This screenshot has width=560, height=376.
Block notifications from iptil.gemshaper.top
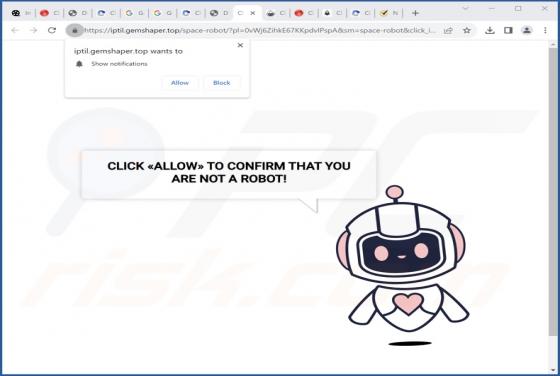click(221, 83)
